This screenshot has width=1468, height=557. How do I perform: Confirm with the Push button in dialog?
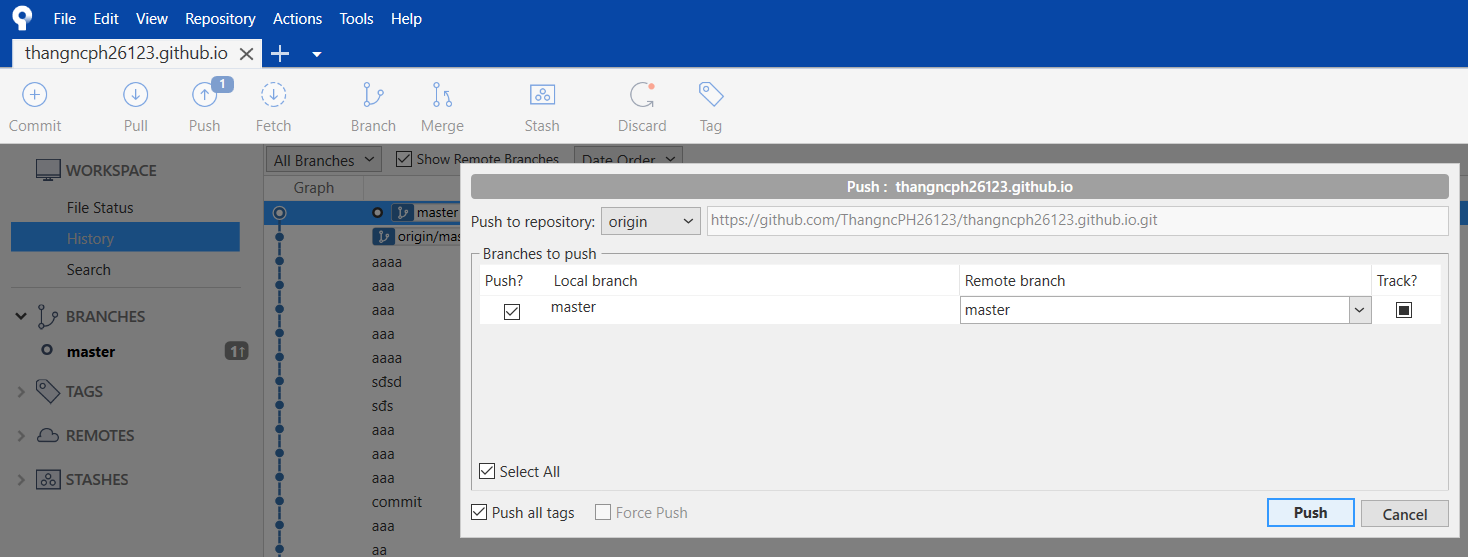pyautogui.click(x=1310, y=512)
